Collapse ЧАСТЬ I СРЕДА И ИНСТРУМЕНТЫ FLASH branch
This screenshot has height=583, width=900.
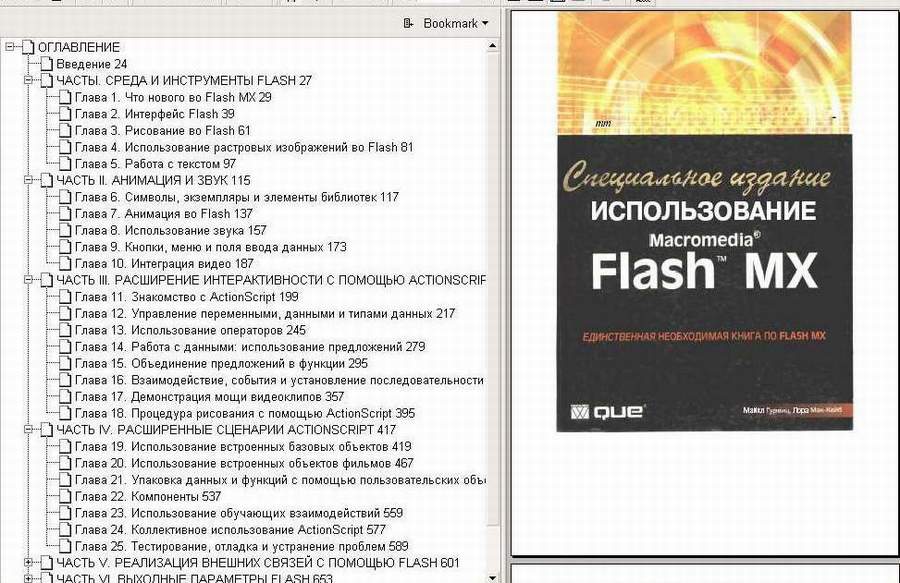28,80
